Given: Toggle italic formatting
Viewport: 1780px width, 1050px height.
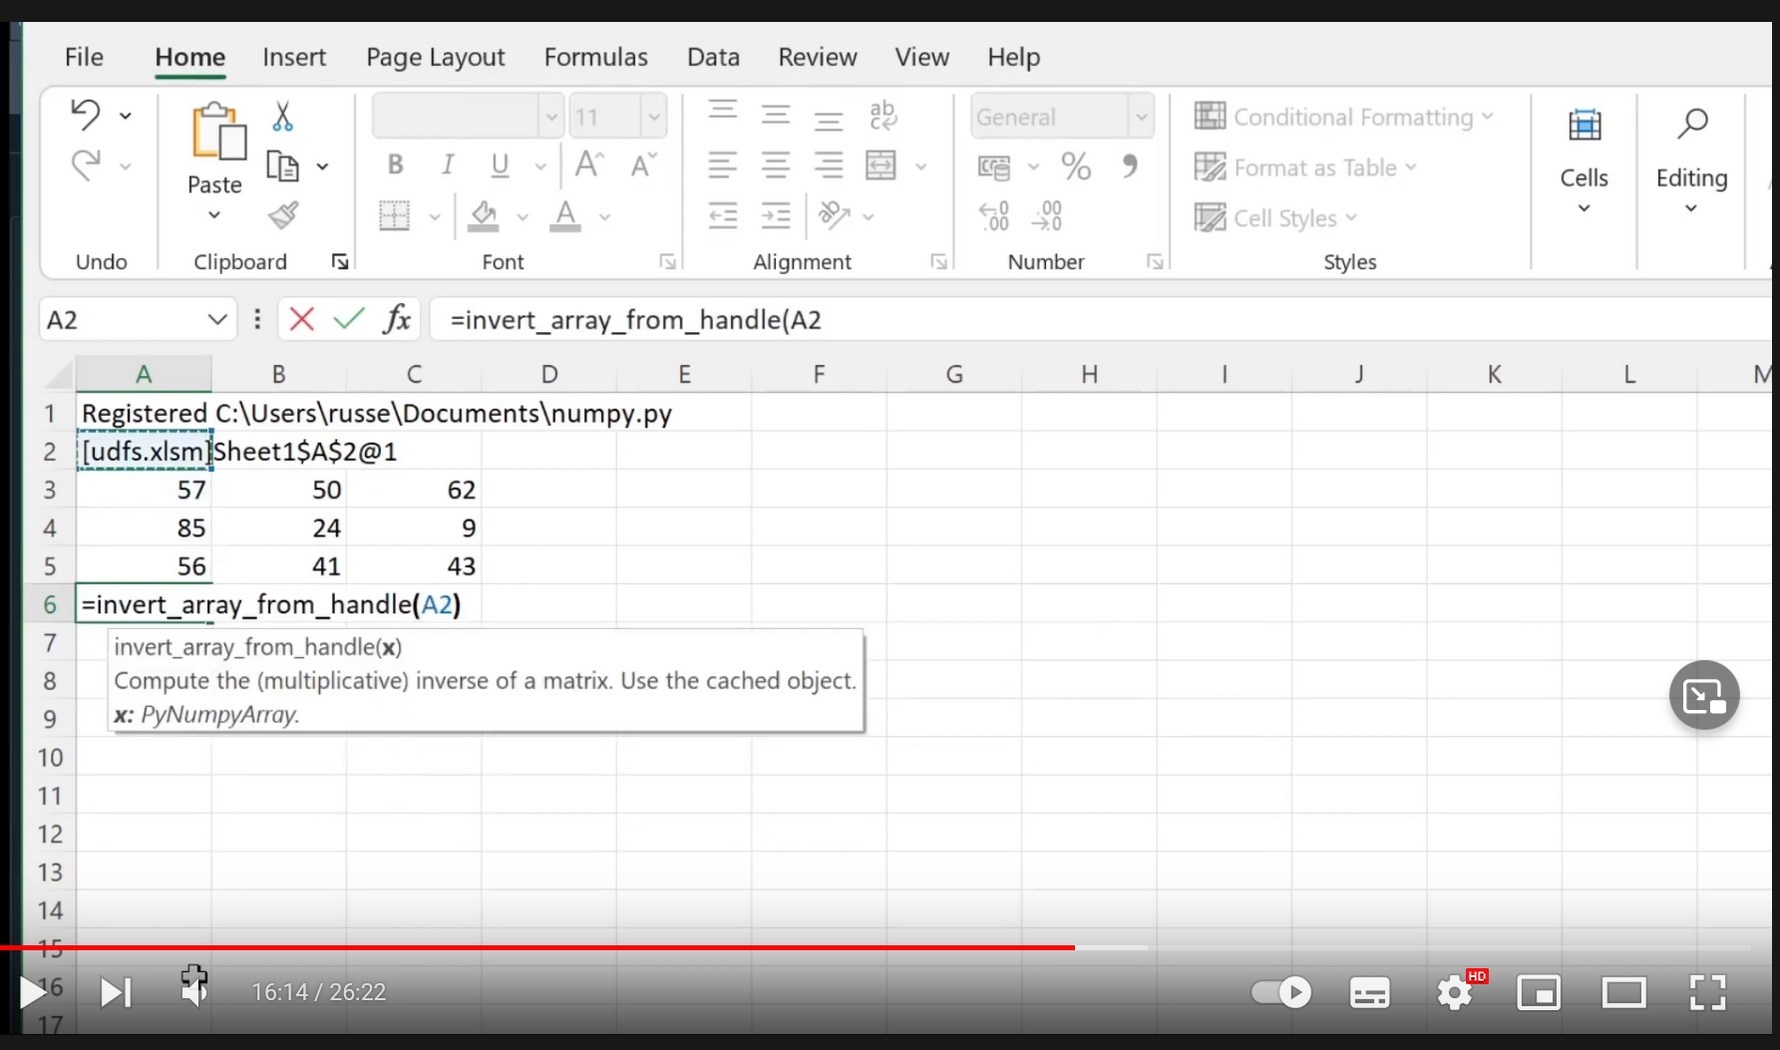Looking at the screenshot, I should [447, 165].
